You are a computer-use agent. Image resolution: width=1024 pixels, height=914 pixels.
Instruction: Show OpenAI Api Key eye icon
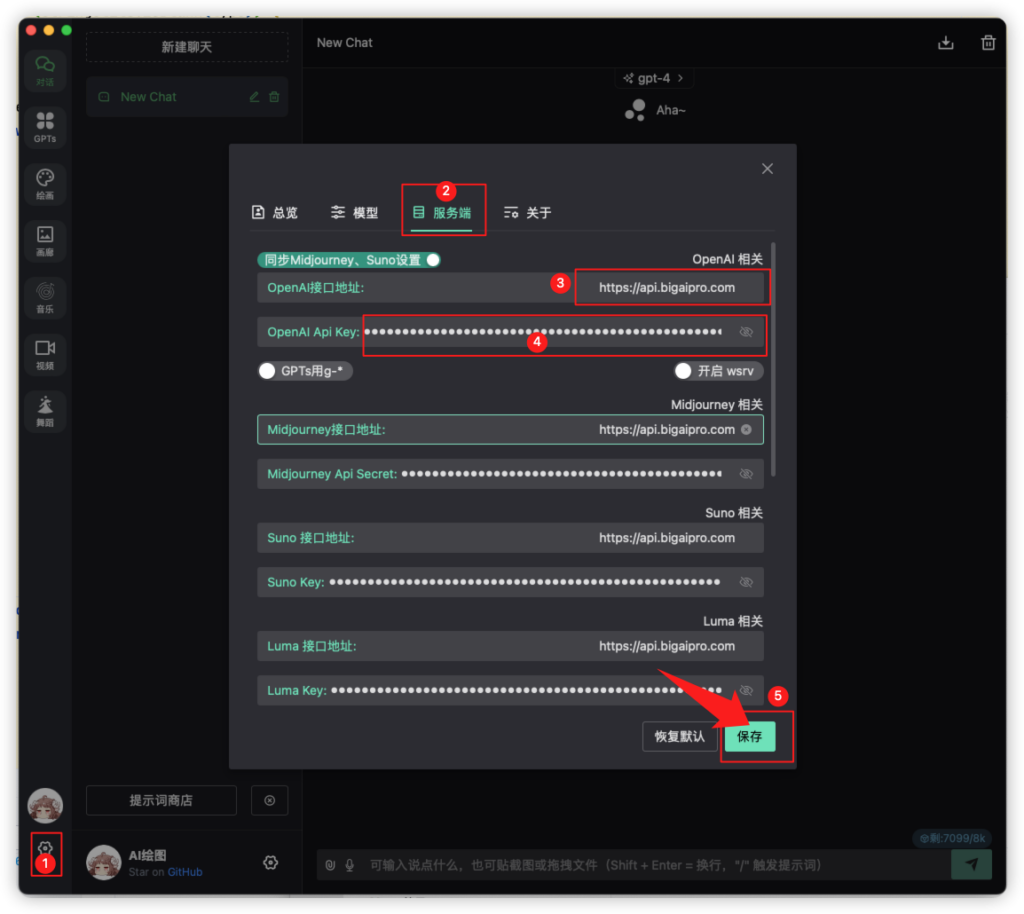click(746, 332)
